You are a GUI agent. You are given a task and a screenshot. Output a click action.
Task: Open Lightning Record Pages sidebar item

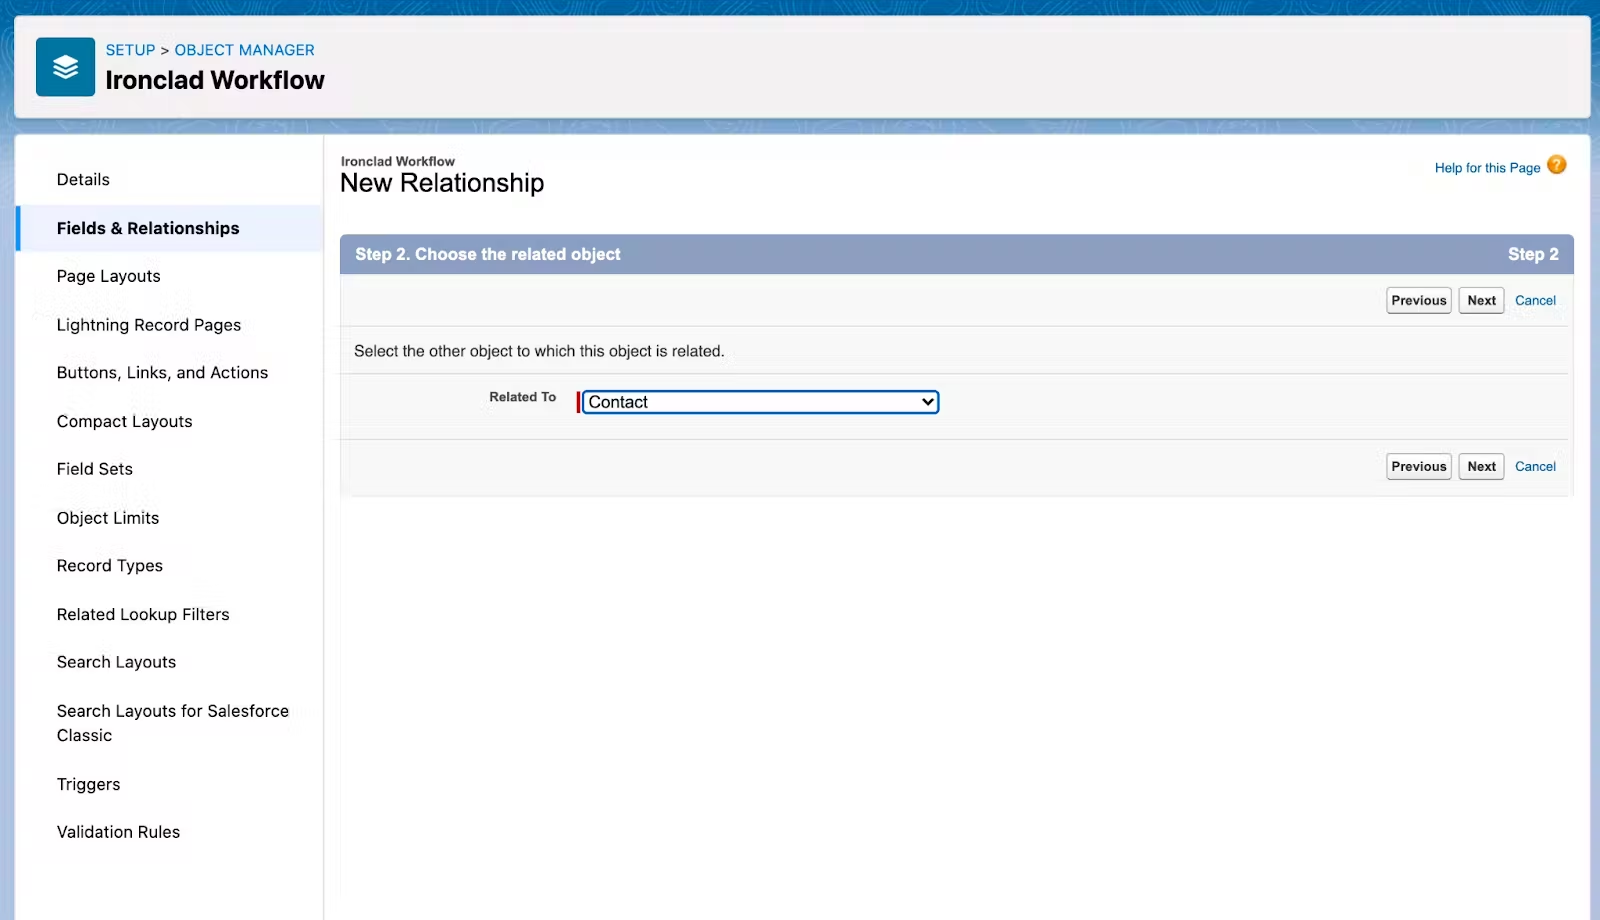(149, 325)
